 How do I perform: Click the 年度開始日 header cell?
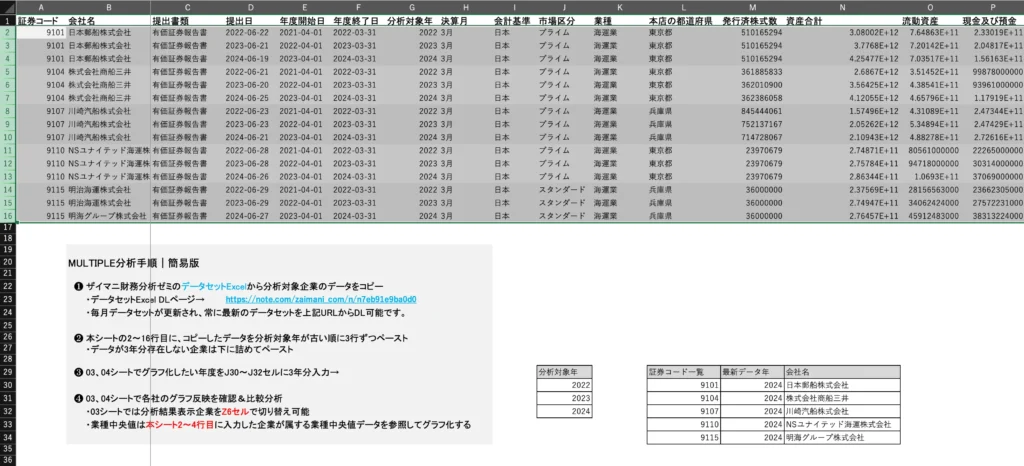(x=304, y=20)
